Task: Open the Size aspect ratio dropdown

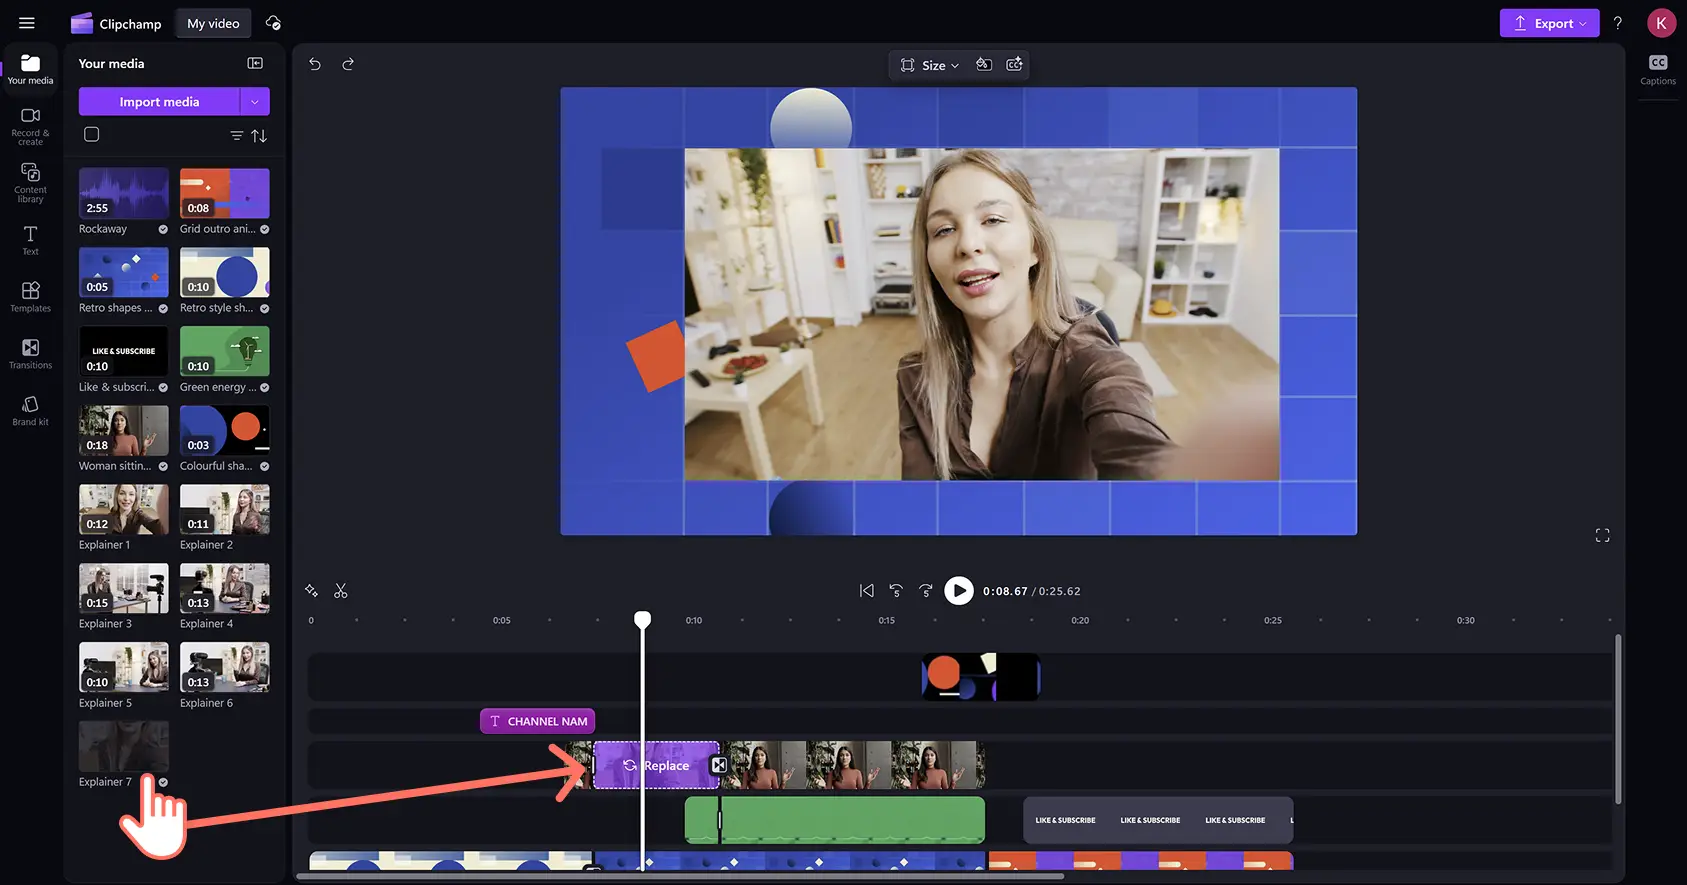Action: [x=929, y=65]
